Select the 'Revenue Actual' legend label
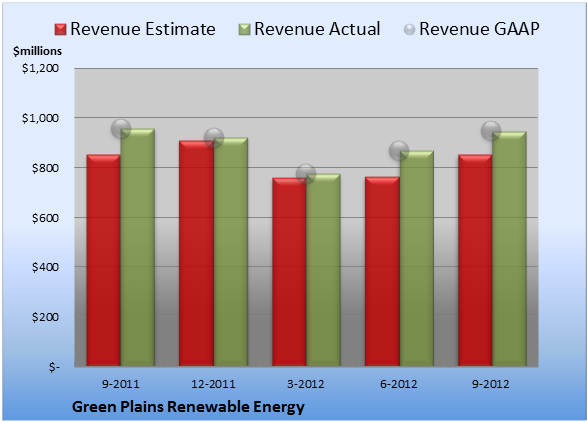 pos(317,29)
